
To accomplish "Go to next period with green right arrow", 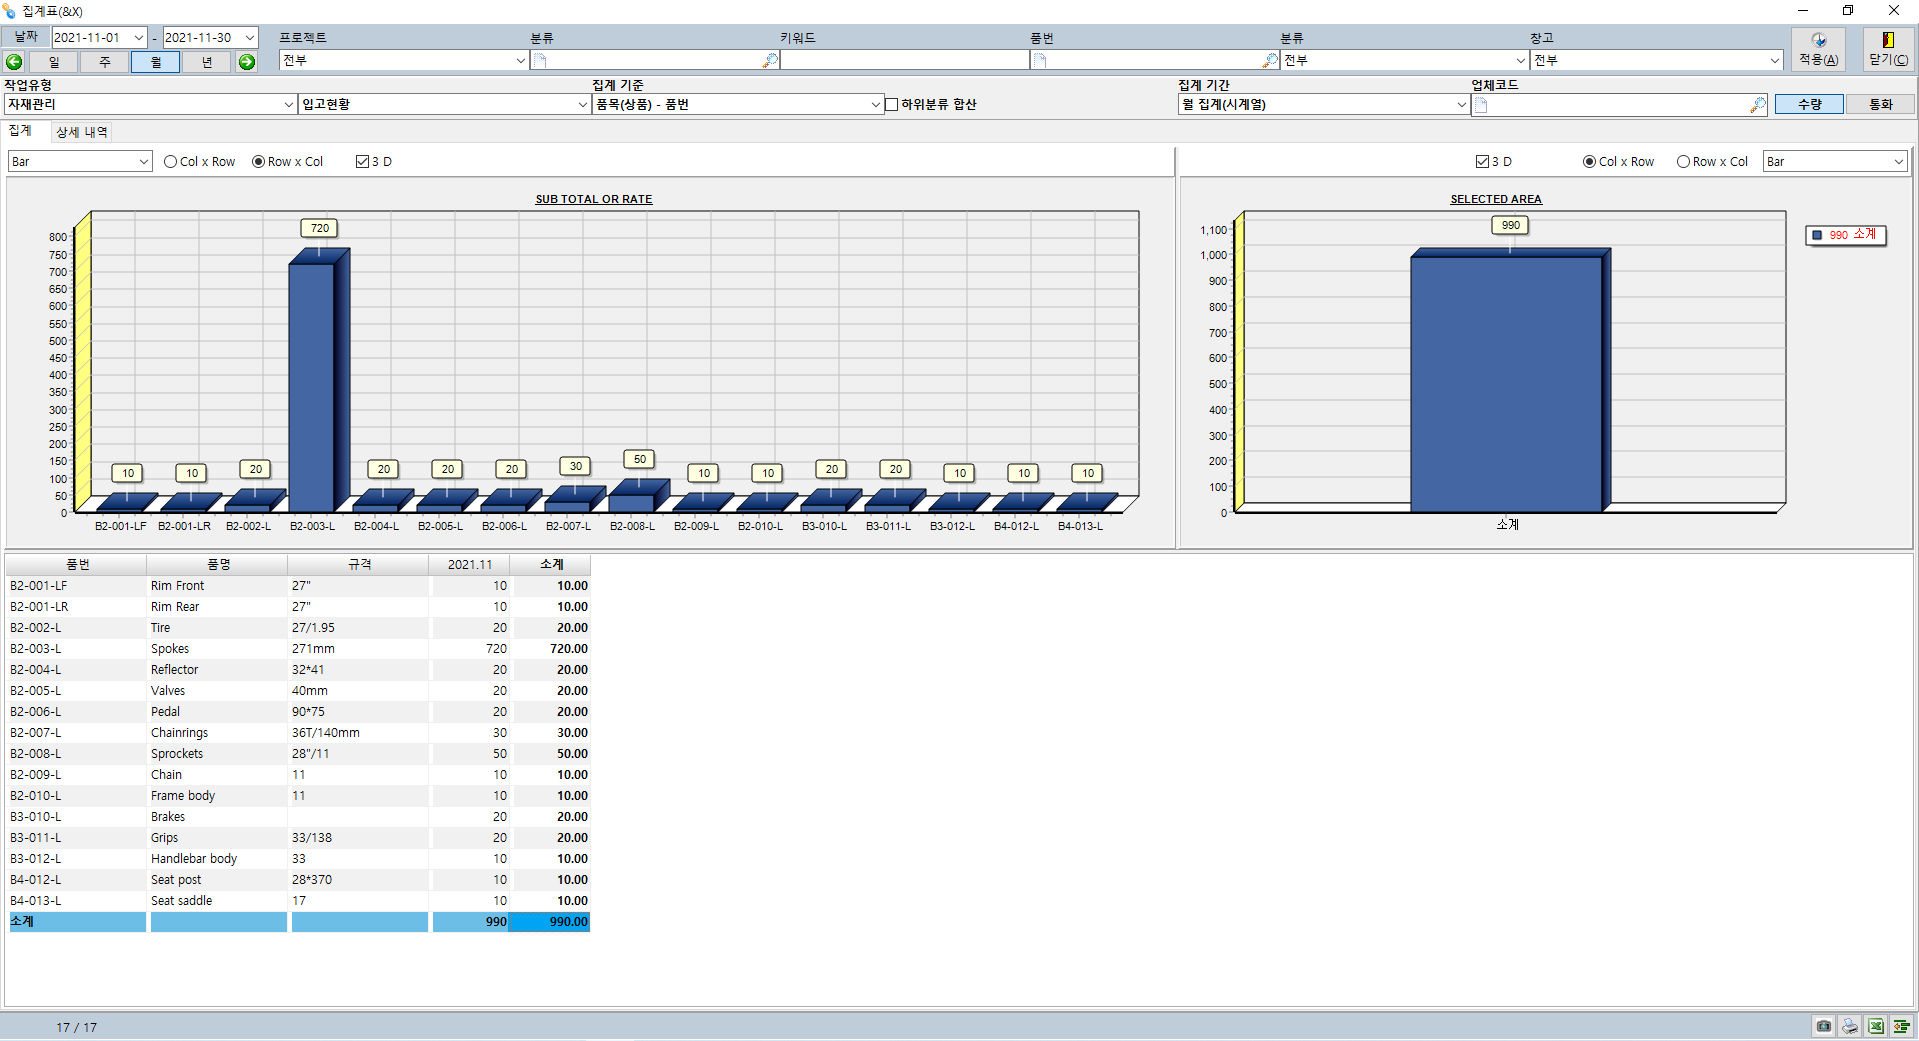I will tap(247, 62).
